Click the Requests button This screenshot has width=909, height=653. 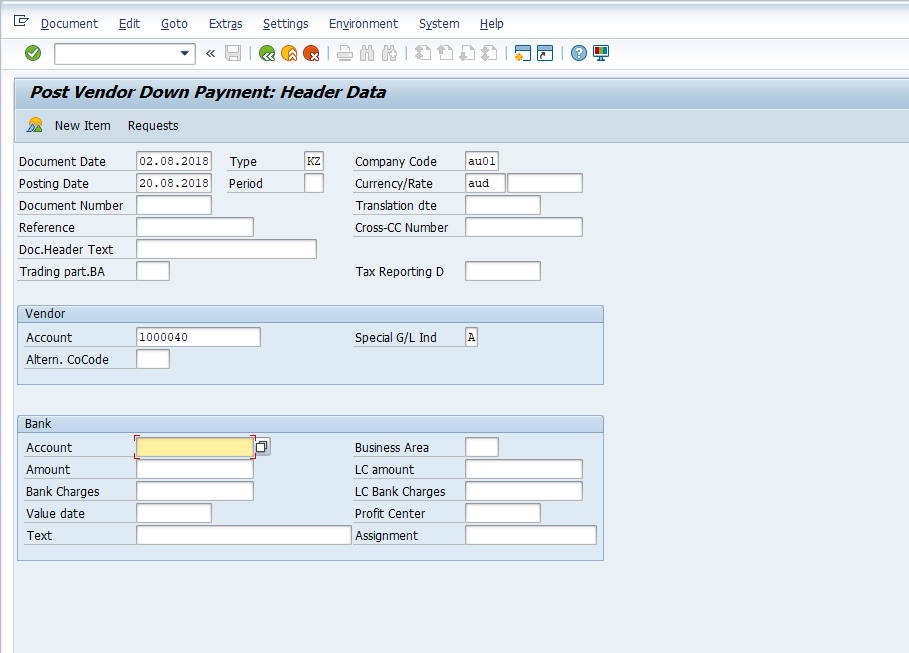(153, 125)
